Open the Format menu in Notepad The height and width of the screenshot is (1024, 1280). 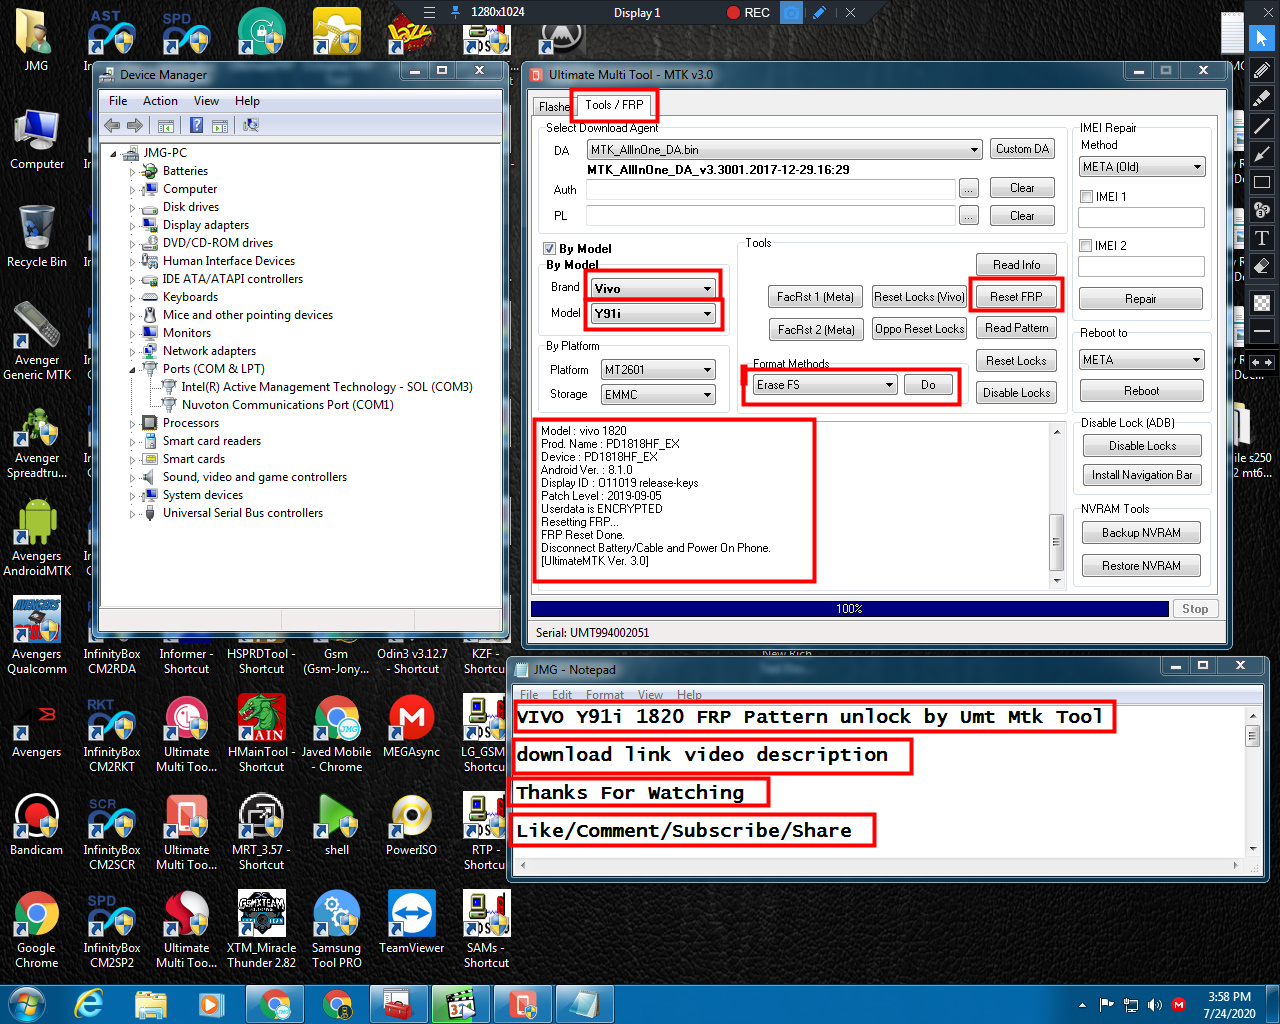[x=604, y=694]
